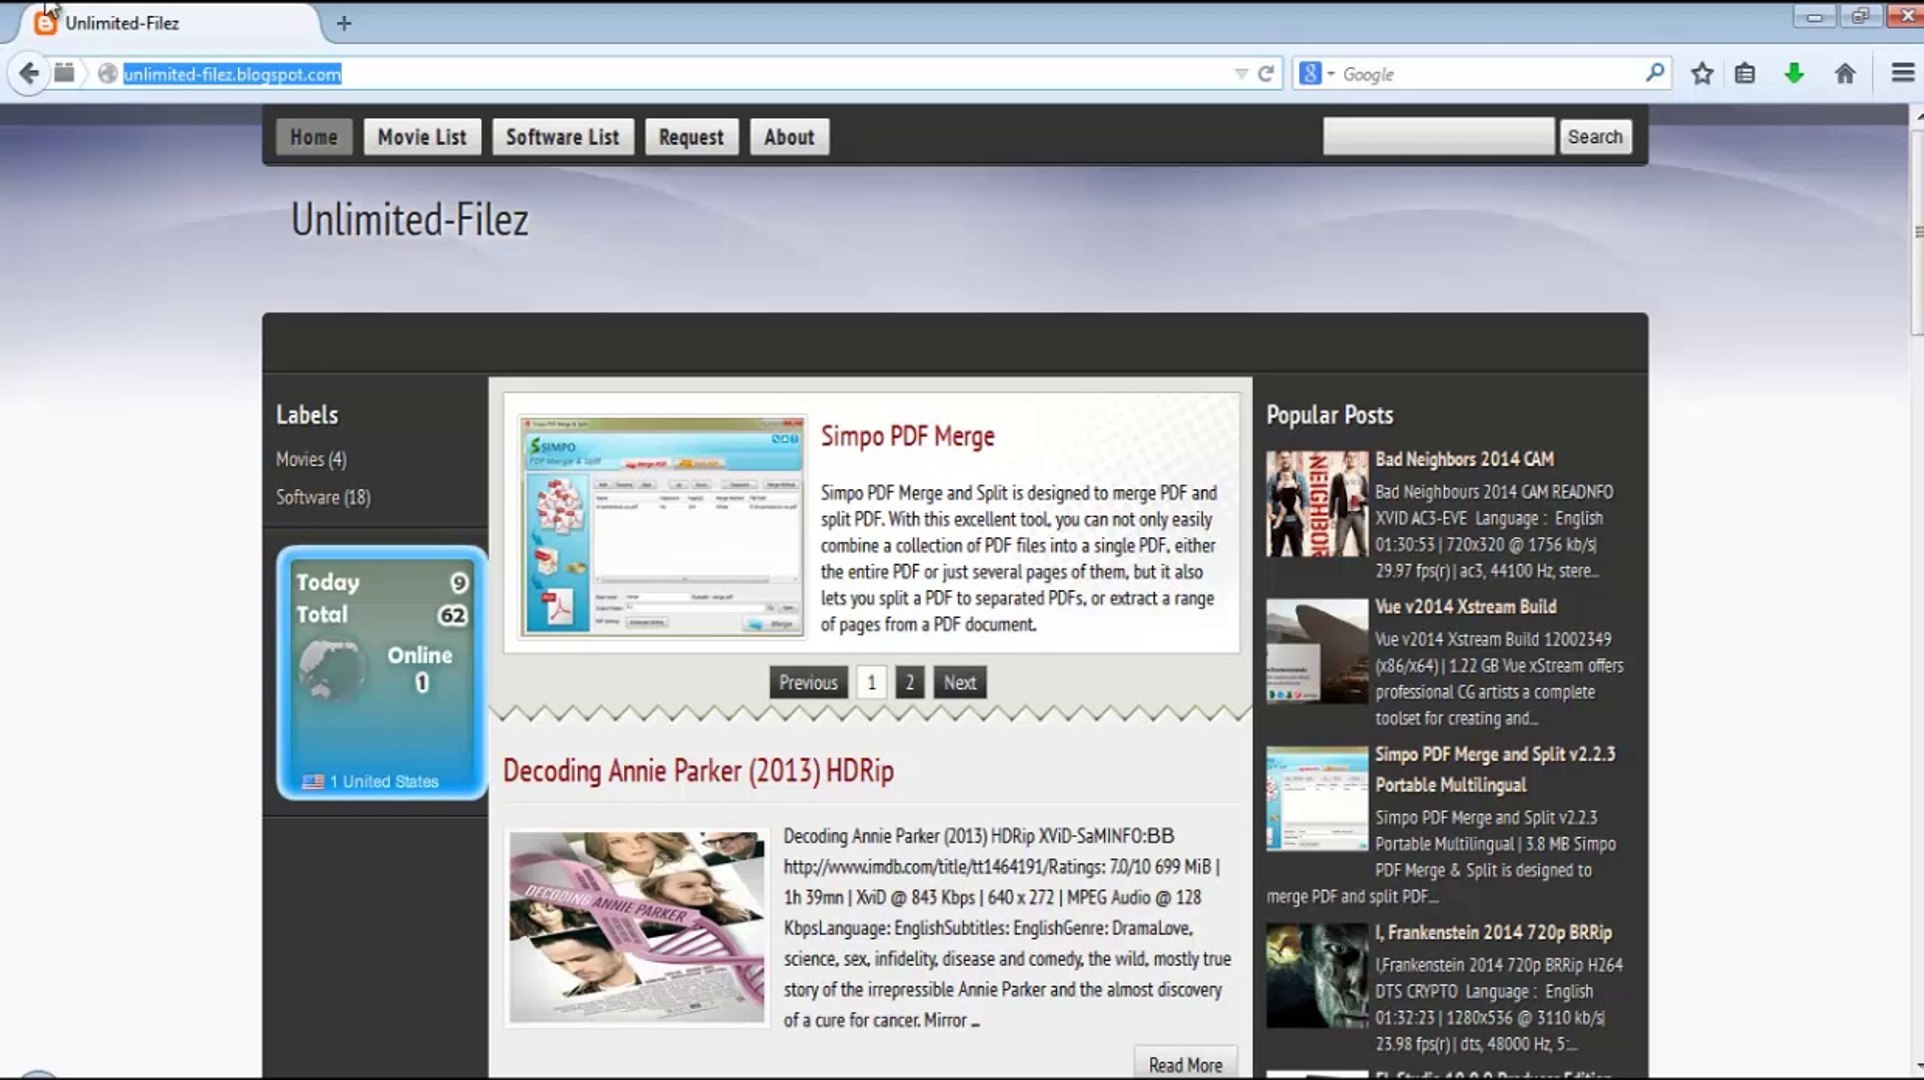The height and width of the screenshot is (1080, 1924).
Task: Click the green downloads arrow icon
Action: click(1794, 73)
